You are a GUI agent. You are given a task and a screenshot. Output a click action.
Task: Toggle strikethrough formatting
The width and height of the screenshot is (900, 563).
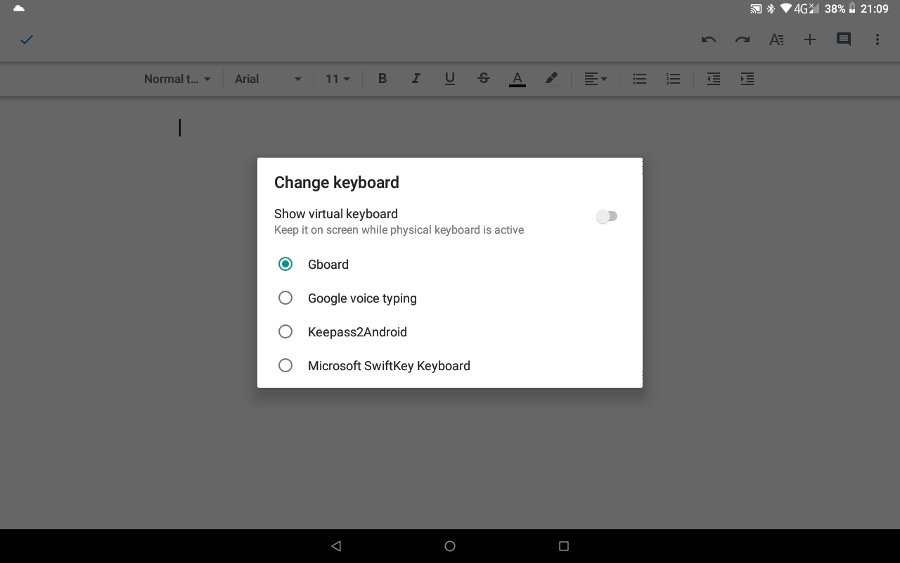pyautogui.click(x=483, y=79)
